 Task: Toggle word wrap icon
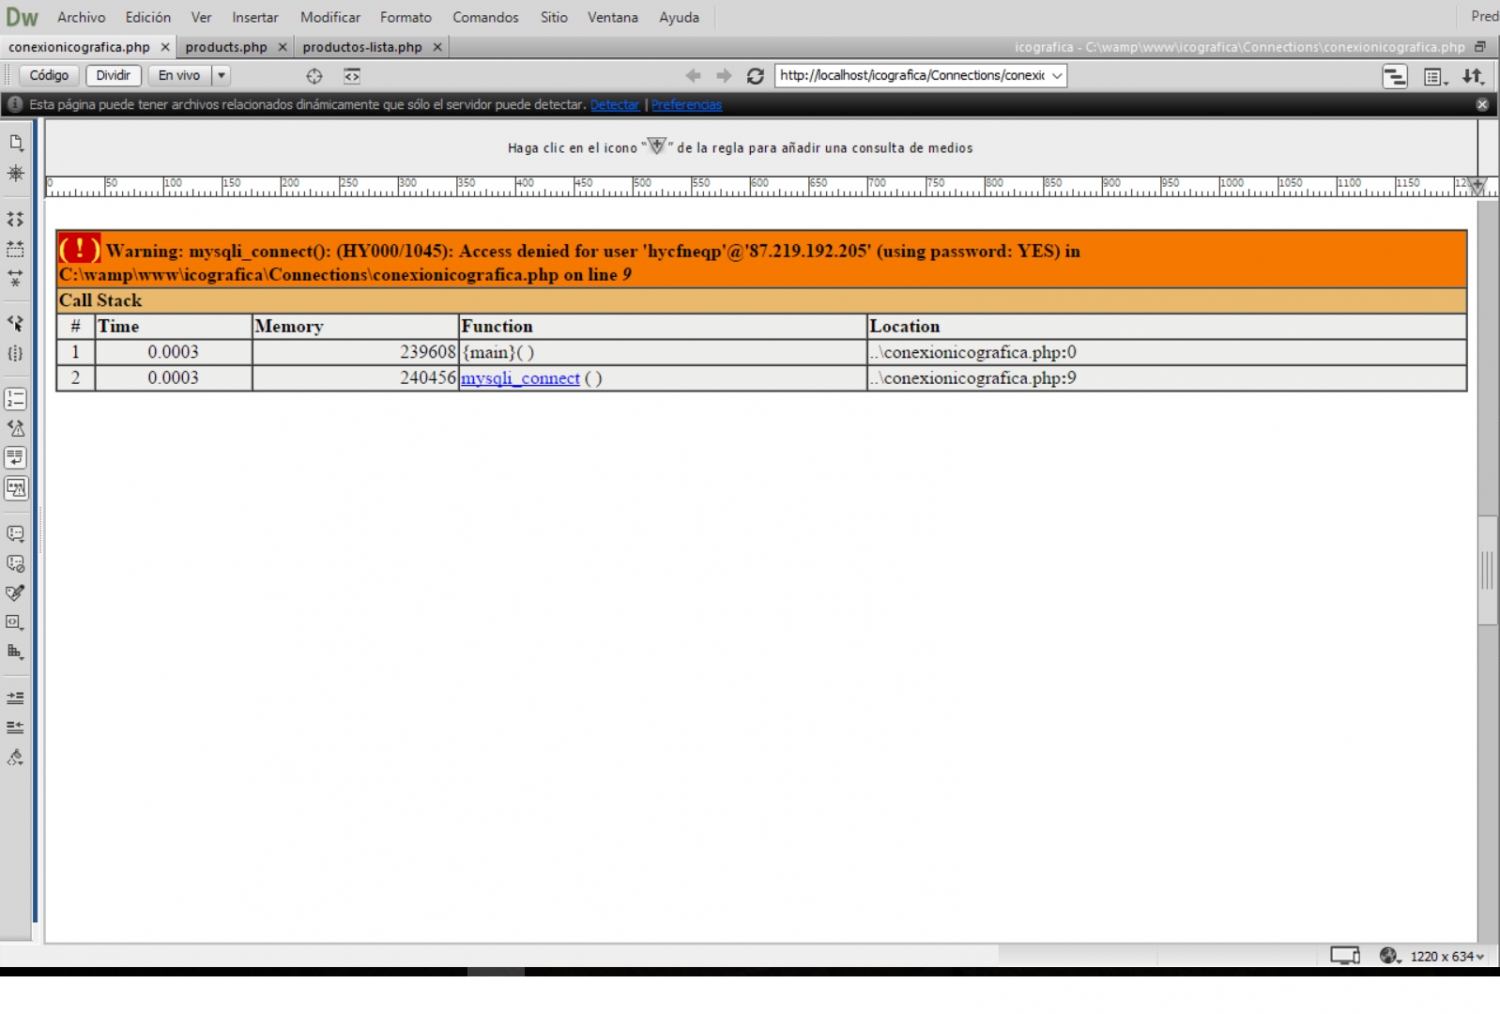16,458
